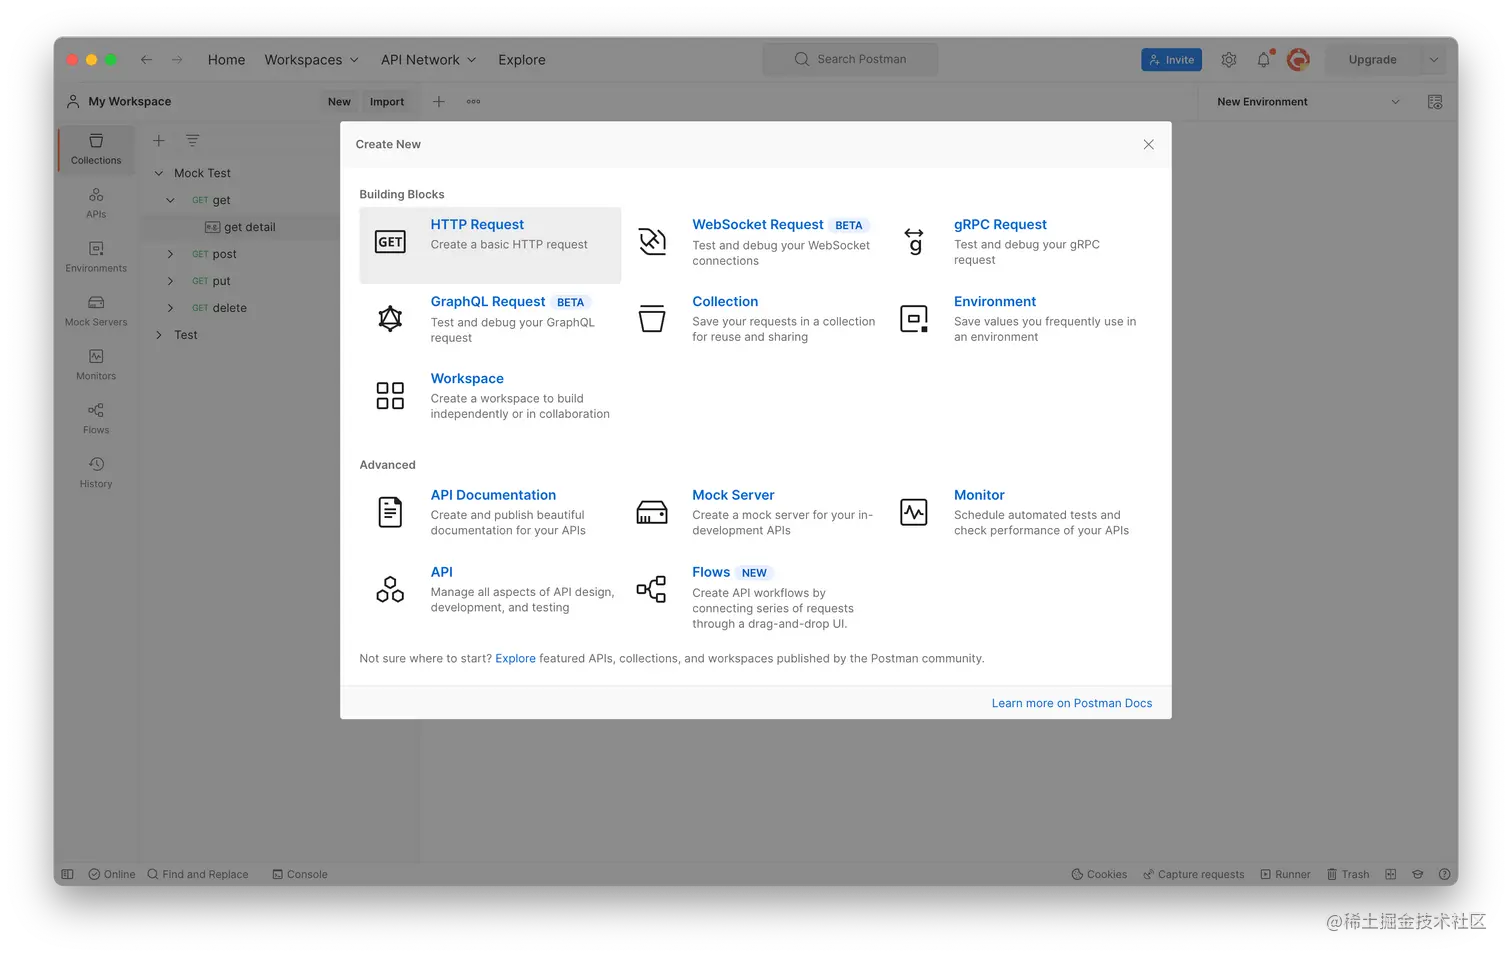Image resolution: width=1512 pixels, height=957 pixels.
Task: Open the APIs sidebar tab
Action: (x=96, y=202)
